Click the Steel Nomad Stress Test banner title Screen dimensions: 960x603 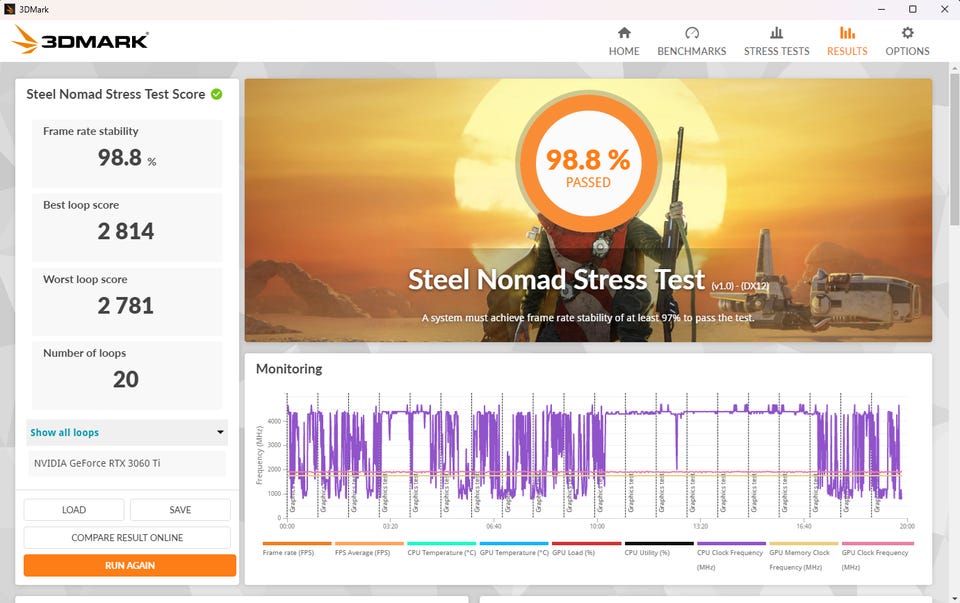[557, 280]
